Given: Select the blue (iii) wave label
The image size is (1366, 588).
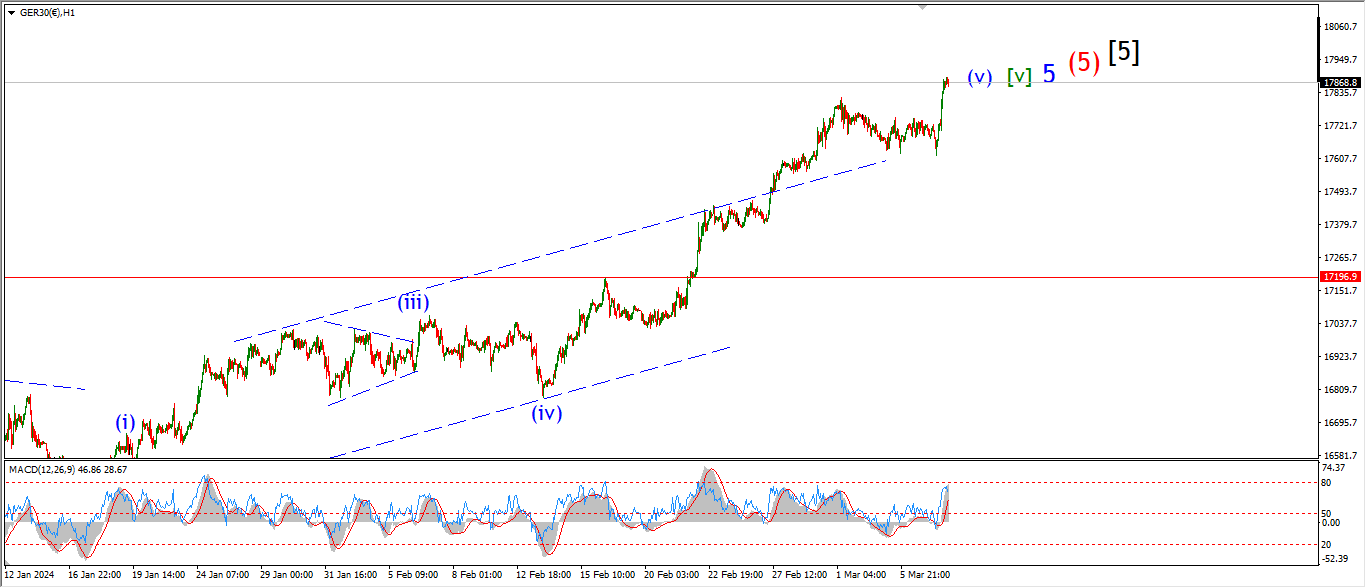Looking at the screenshot, I should pyautogui.click(x=414, y=302).
